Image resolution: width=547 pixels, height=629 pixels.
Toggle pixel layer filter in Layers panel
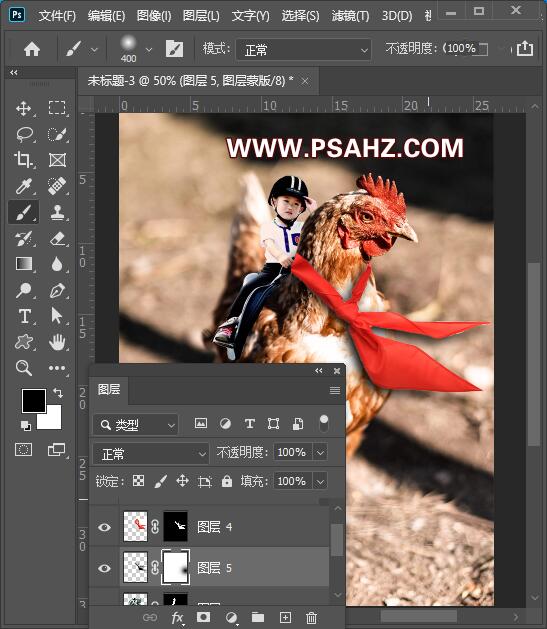(x=201, y=424)
